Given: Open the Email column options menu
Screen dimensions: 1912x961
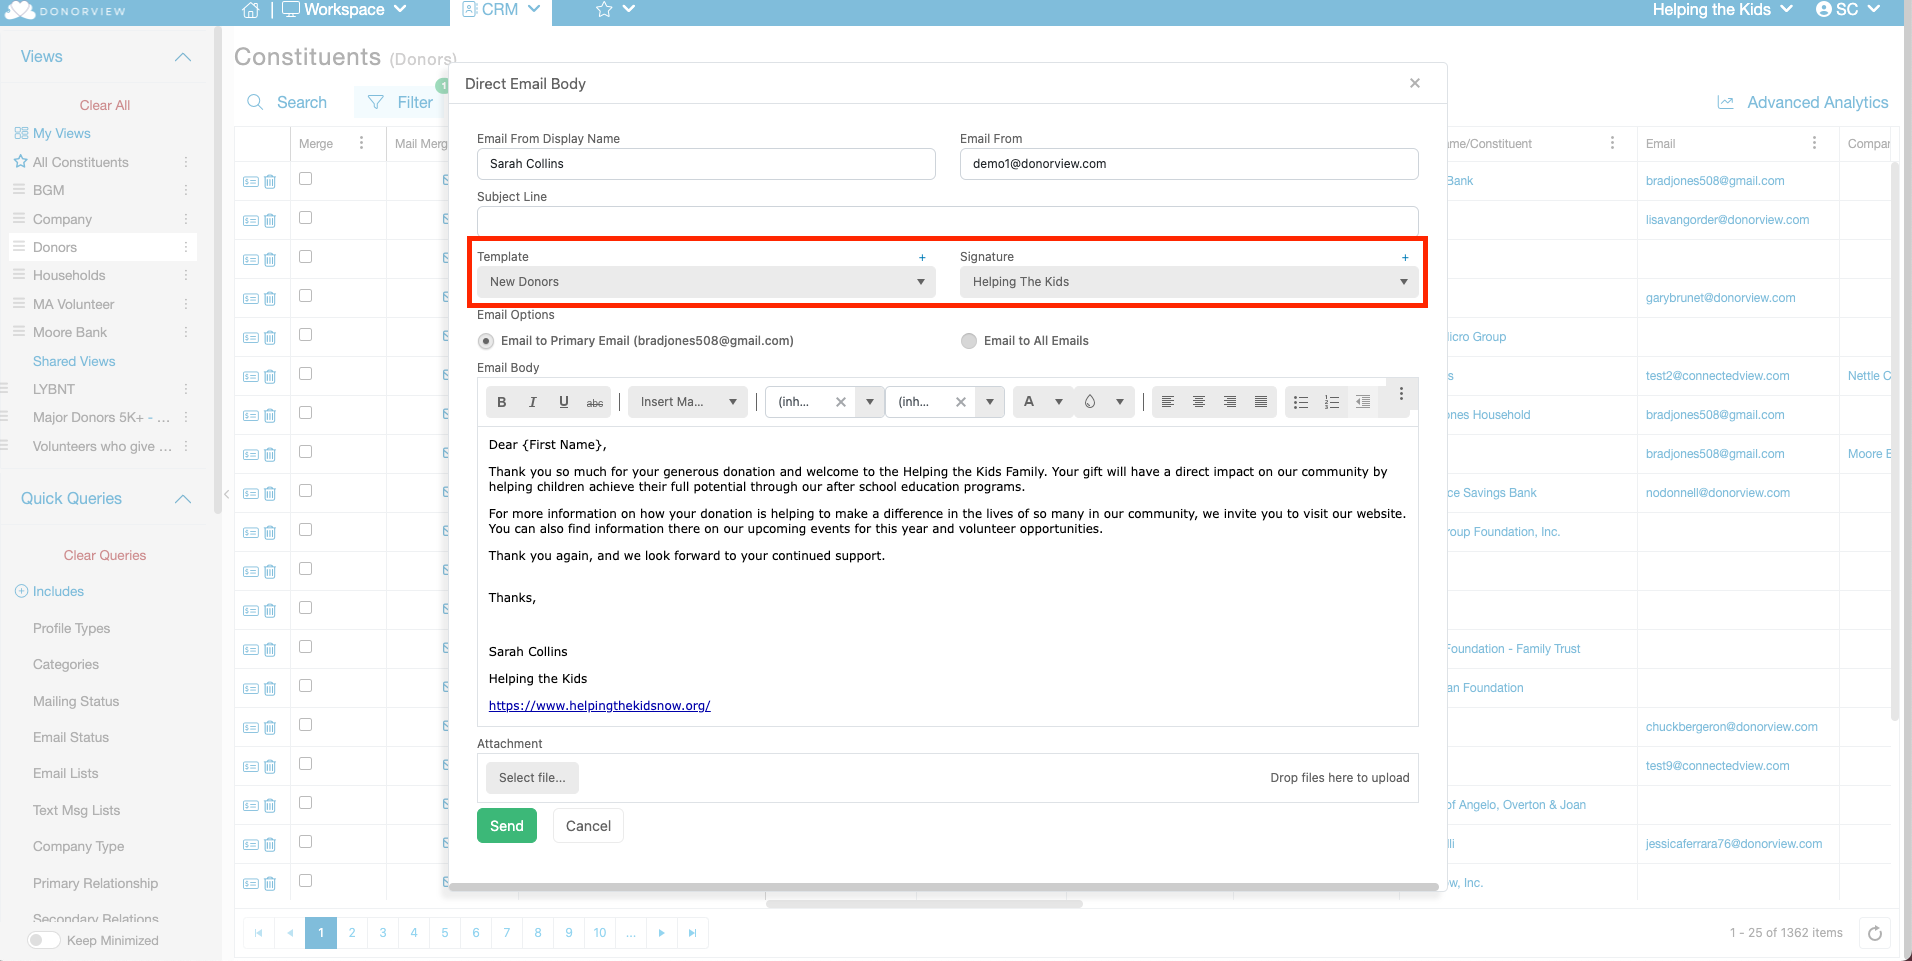Looking at the screenshot, I should (1815, 143).
